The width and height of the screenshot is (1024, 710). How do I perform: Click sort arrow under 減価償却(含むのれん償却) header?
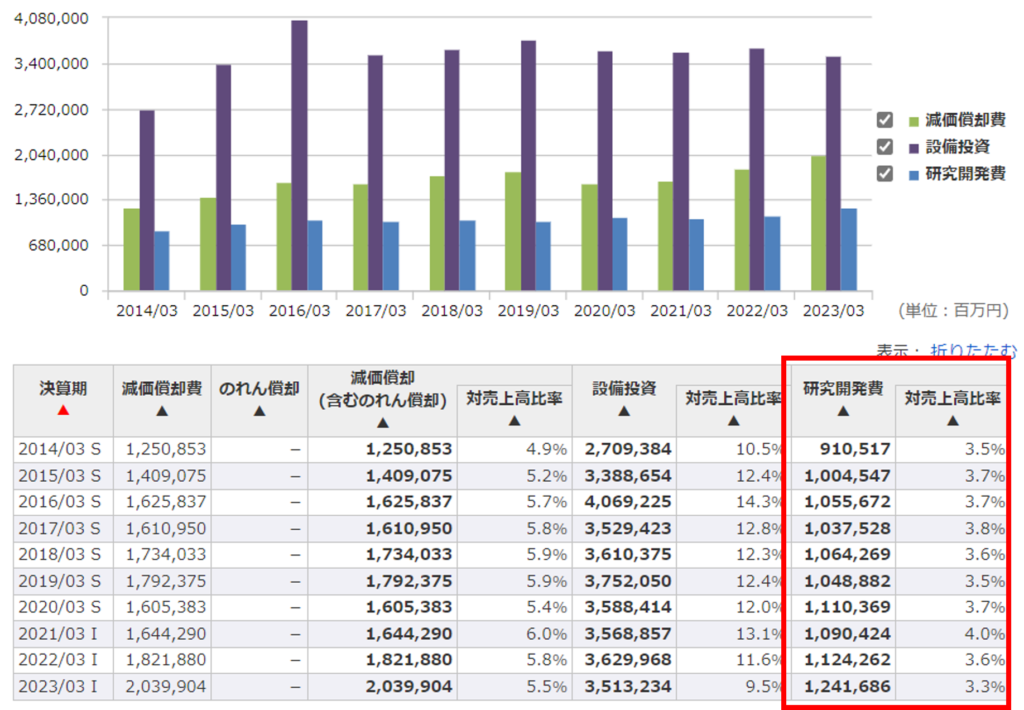(x=382, y=423)
